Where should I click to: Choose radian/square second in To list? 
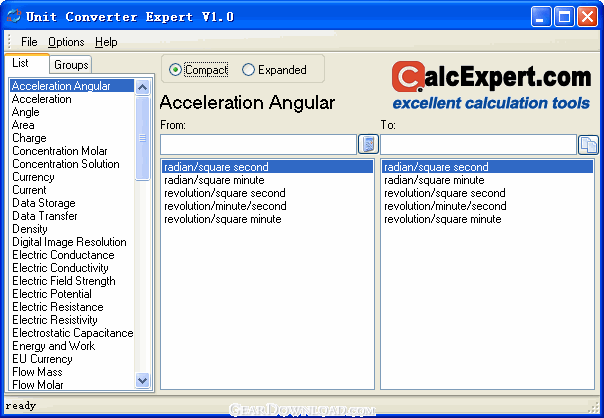point(487,167)
